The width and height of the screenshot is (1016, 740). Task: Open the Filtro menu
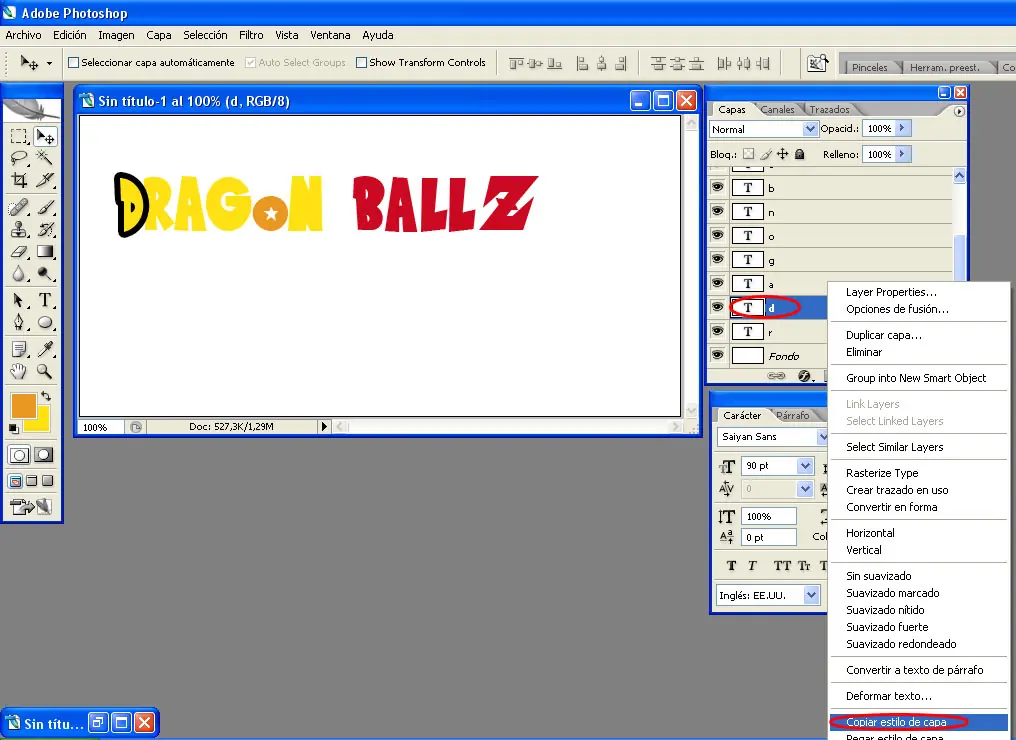click(251, 35)
